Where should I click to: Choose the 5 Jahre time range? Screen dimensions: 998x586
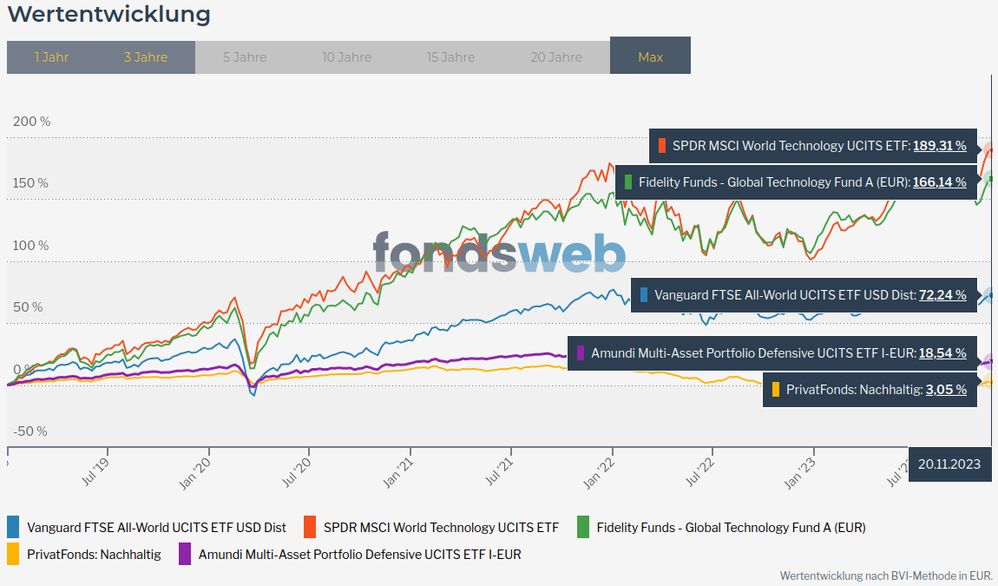pos(245,57)
